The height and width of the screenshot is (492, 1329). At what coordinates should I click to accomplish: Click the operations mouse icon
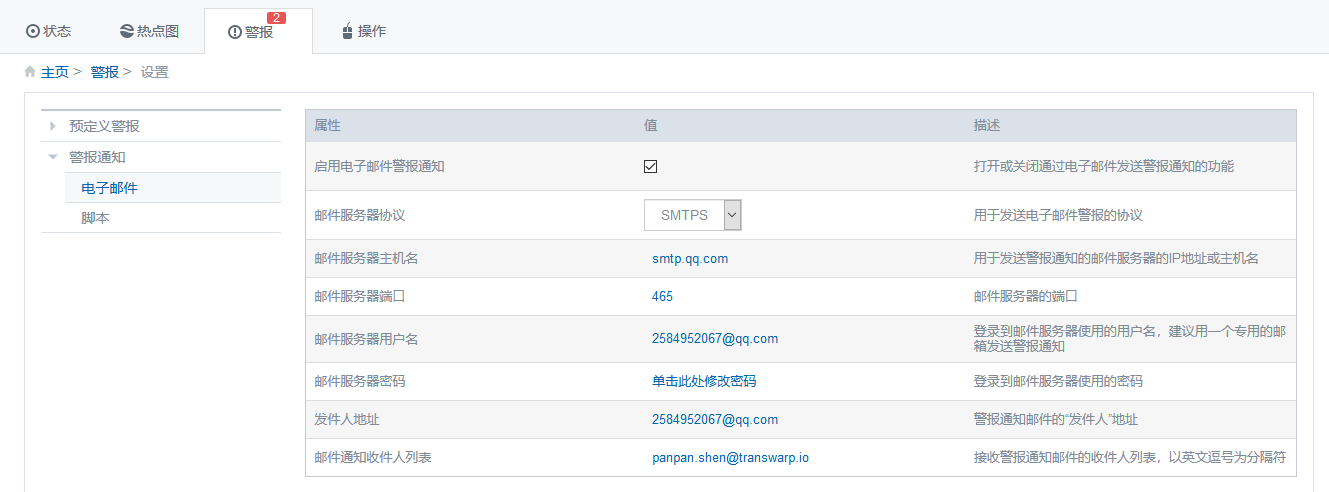click(347, 31)
